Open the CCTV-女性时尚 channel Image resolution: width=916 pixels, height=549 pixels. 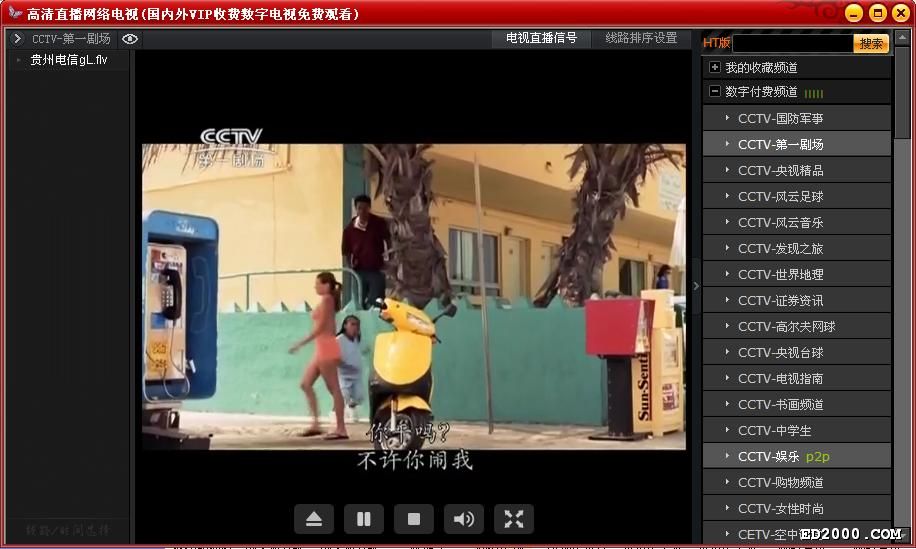[x=797, y=508]
